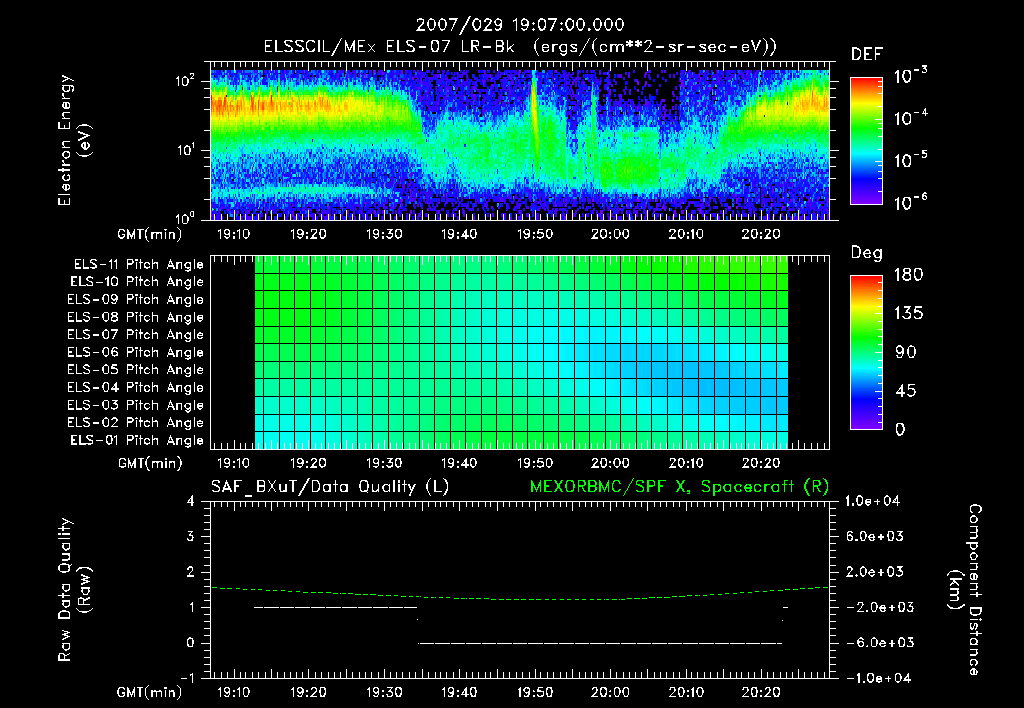Click the 180 tick on the Deg scale
1024x708 pixels.
[909, 275]
